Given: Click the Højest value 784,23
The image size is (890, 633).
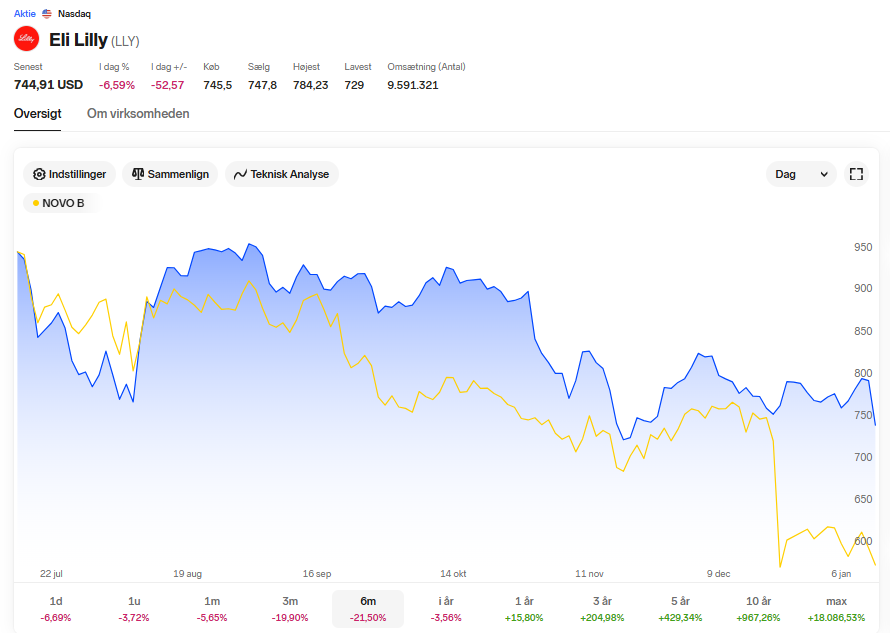Looking at the screenshot, I should click(x=310, y=85).
